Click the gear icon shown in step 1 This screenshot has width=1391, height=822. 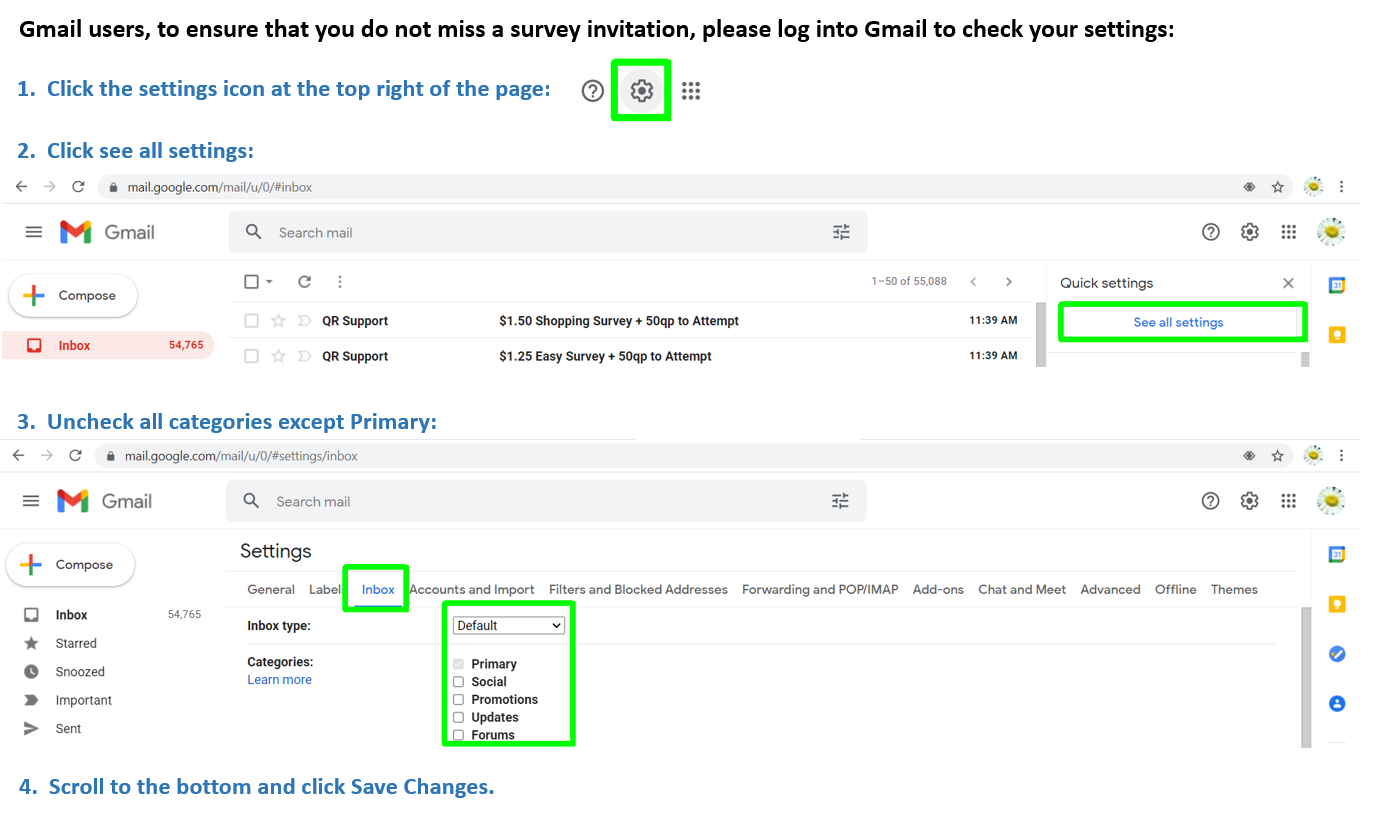(641, 91)
